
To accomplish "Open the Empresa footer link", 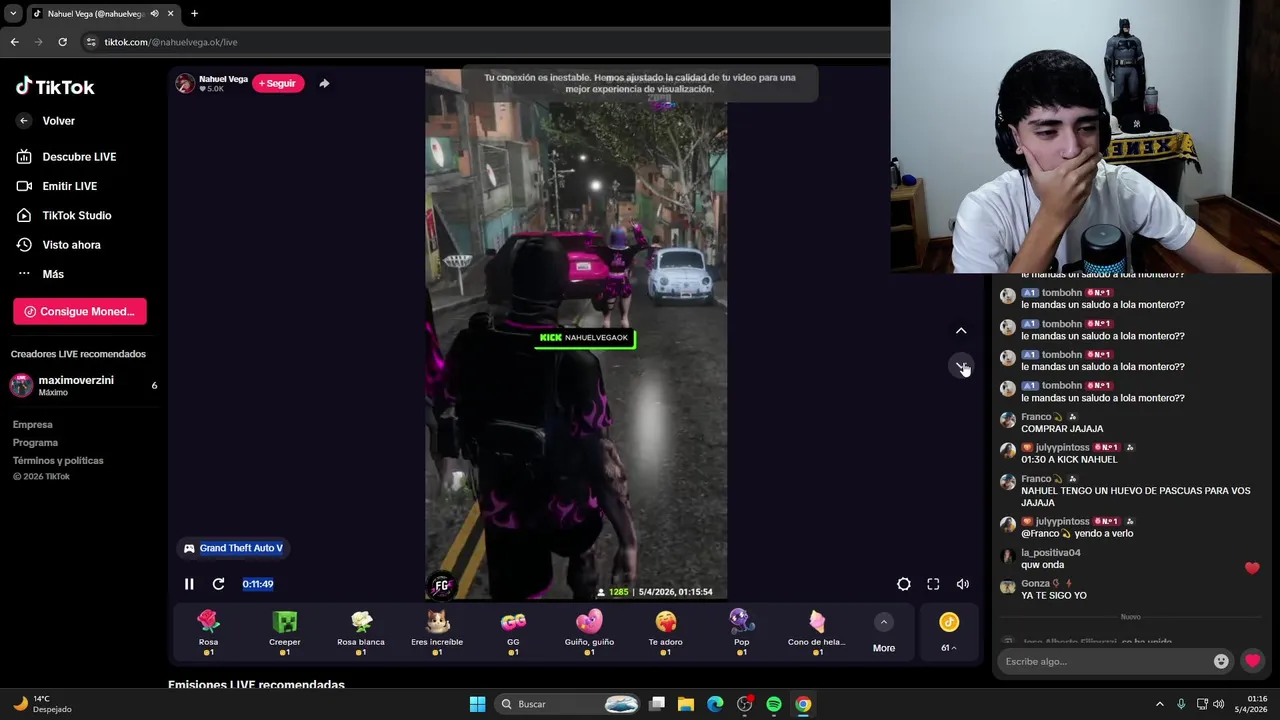I will 32,425.
